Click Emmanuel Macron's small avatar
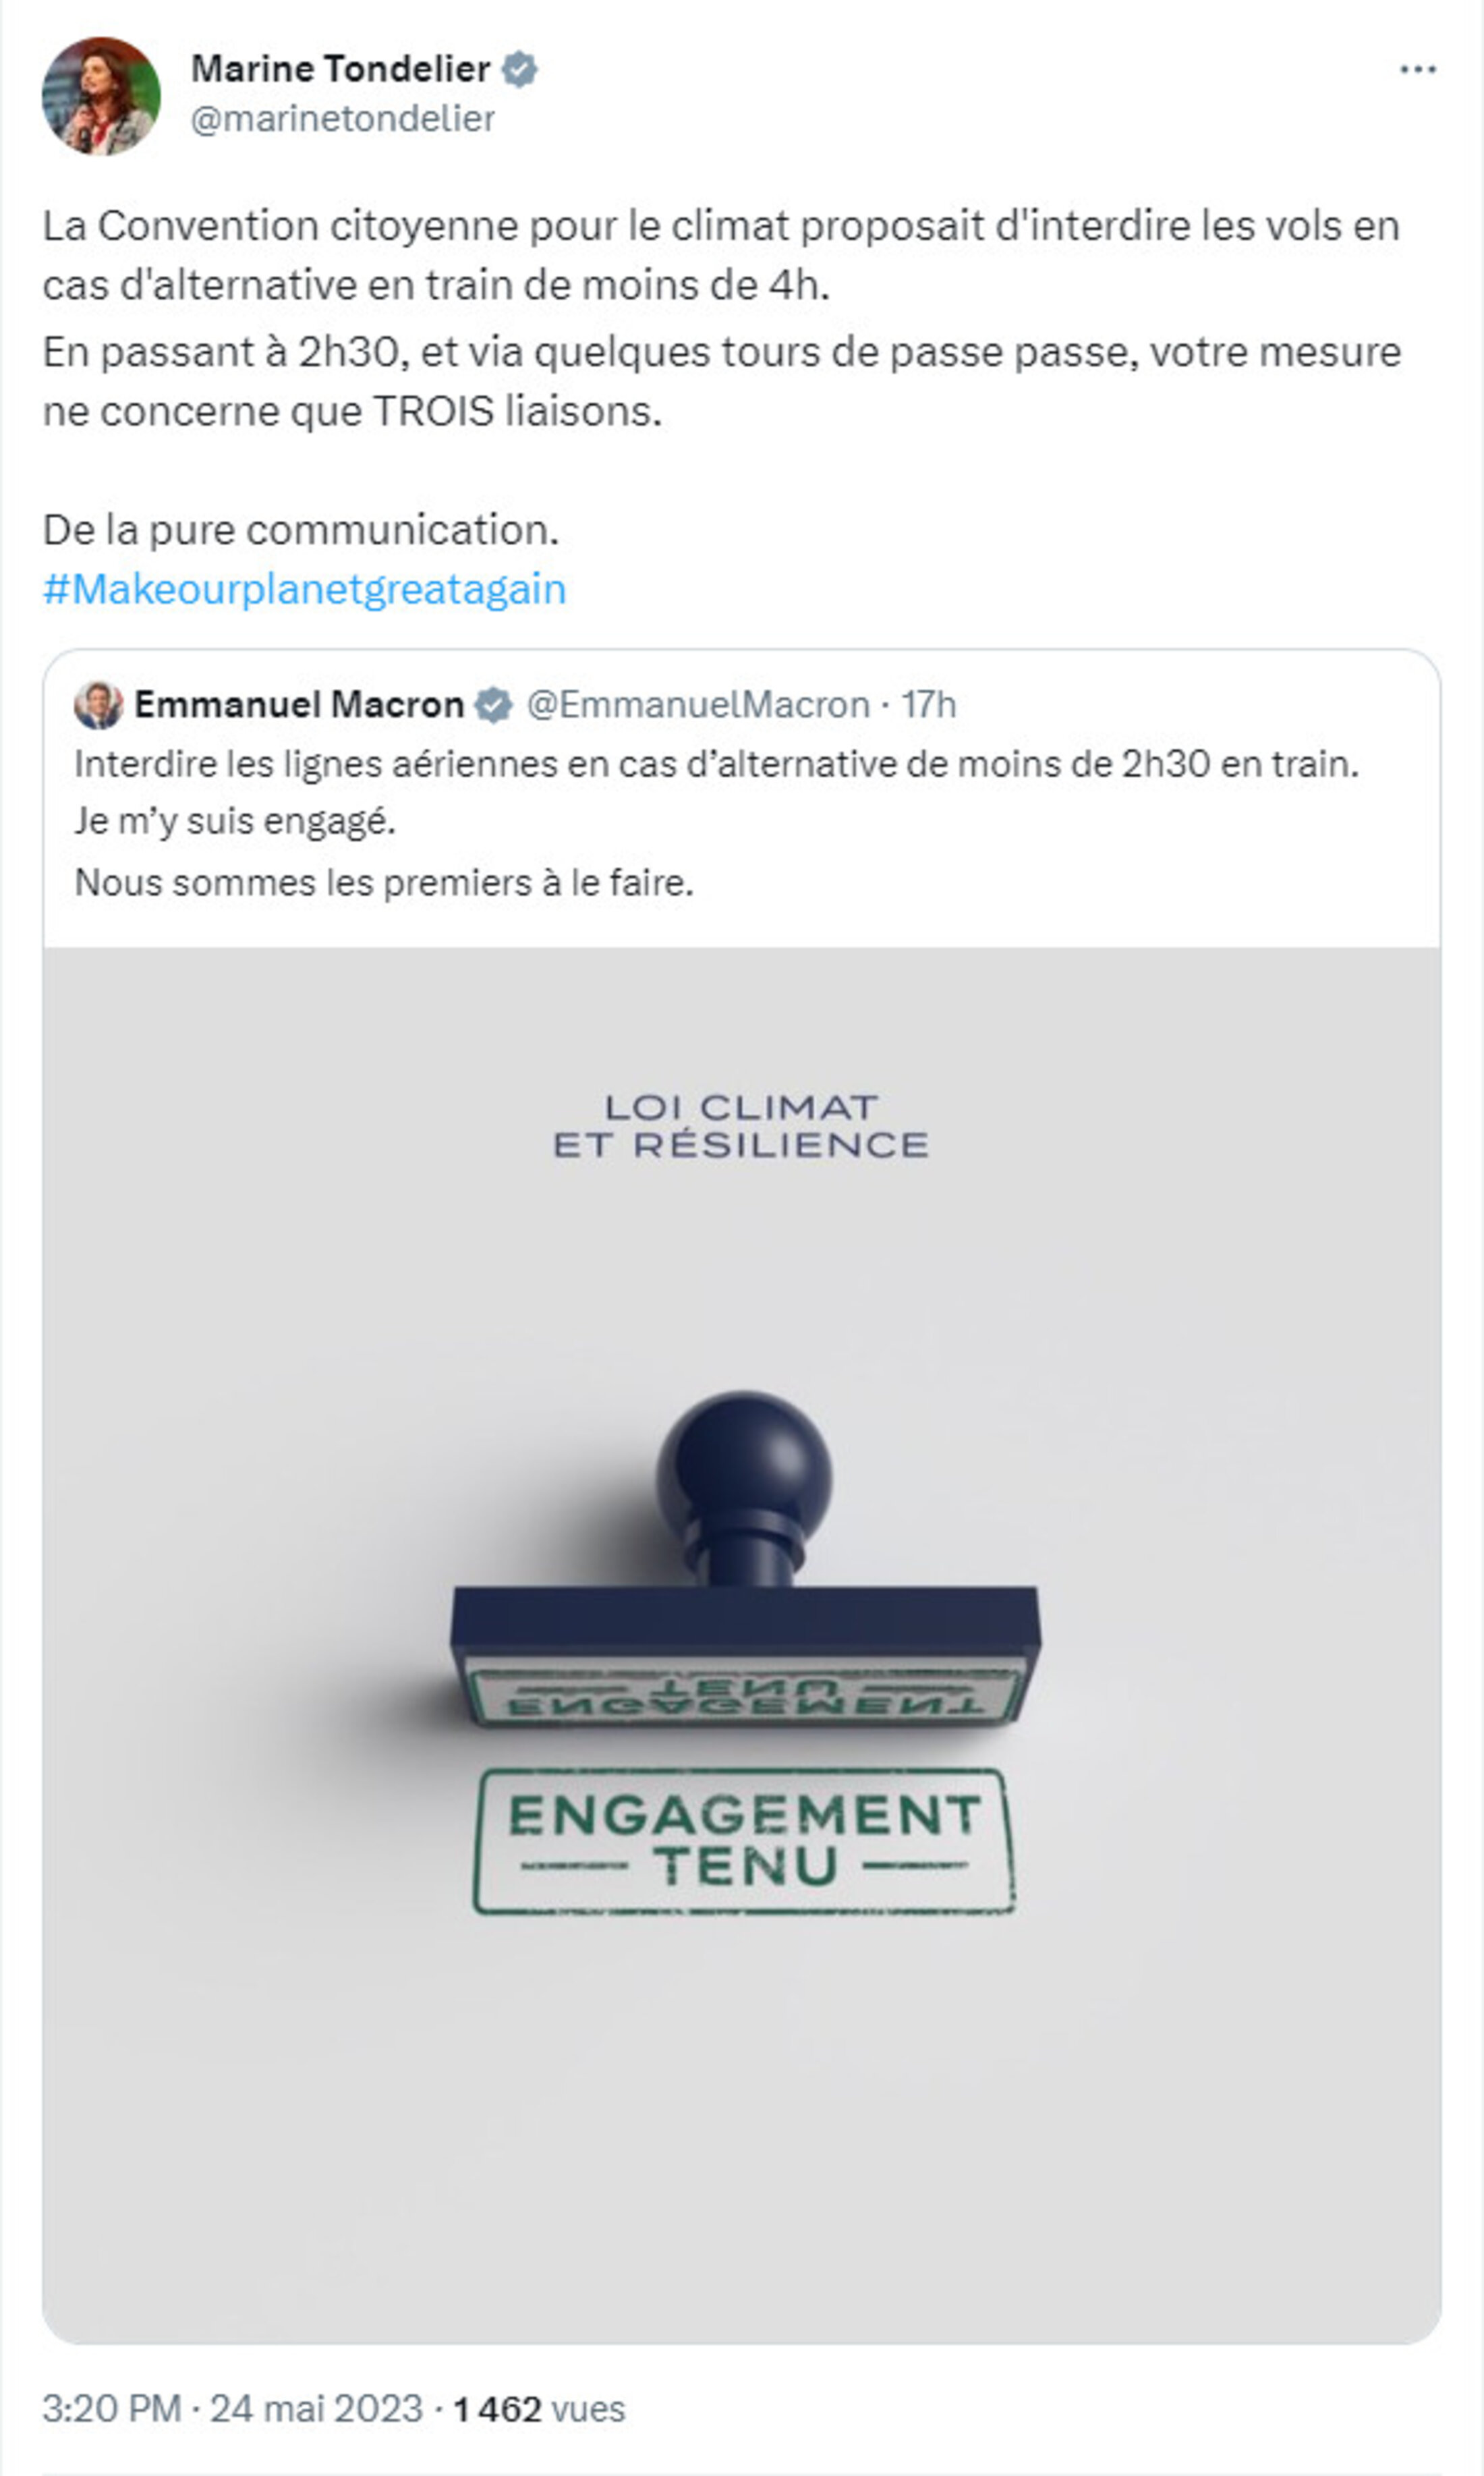 [x=98, y=705]
